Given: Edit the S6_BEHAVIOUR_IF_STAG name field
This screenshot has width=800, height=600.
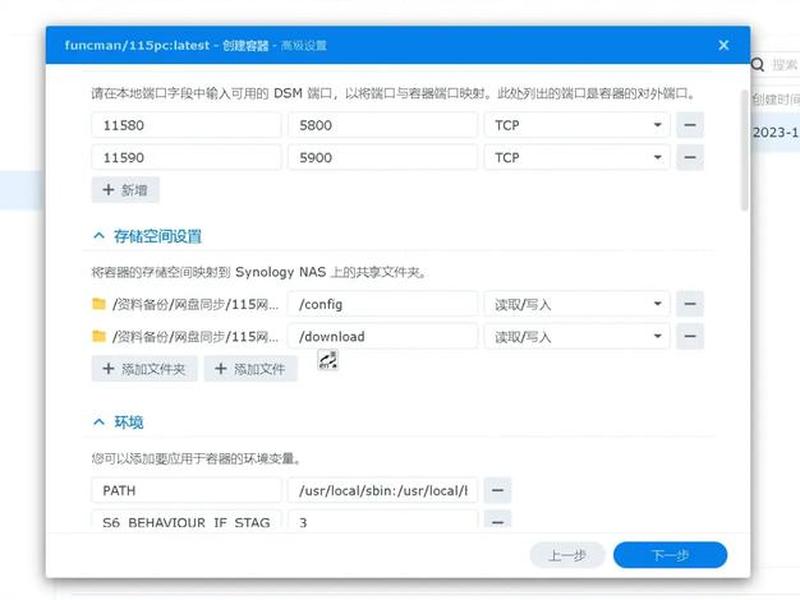Looking at the screenshot, I should [186, 521].
